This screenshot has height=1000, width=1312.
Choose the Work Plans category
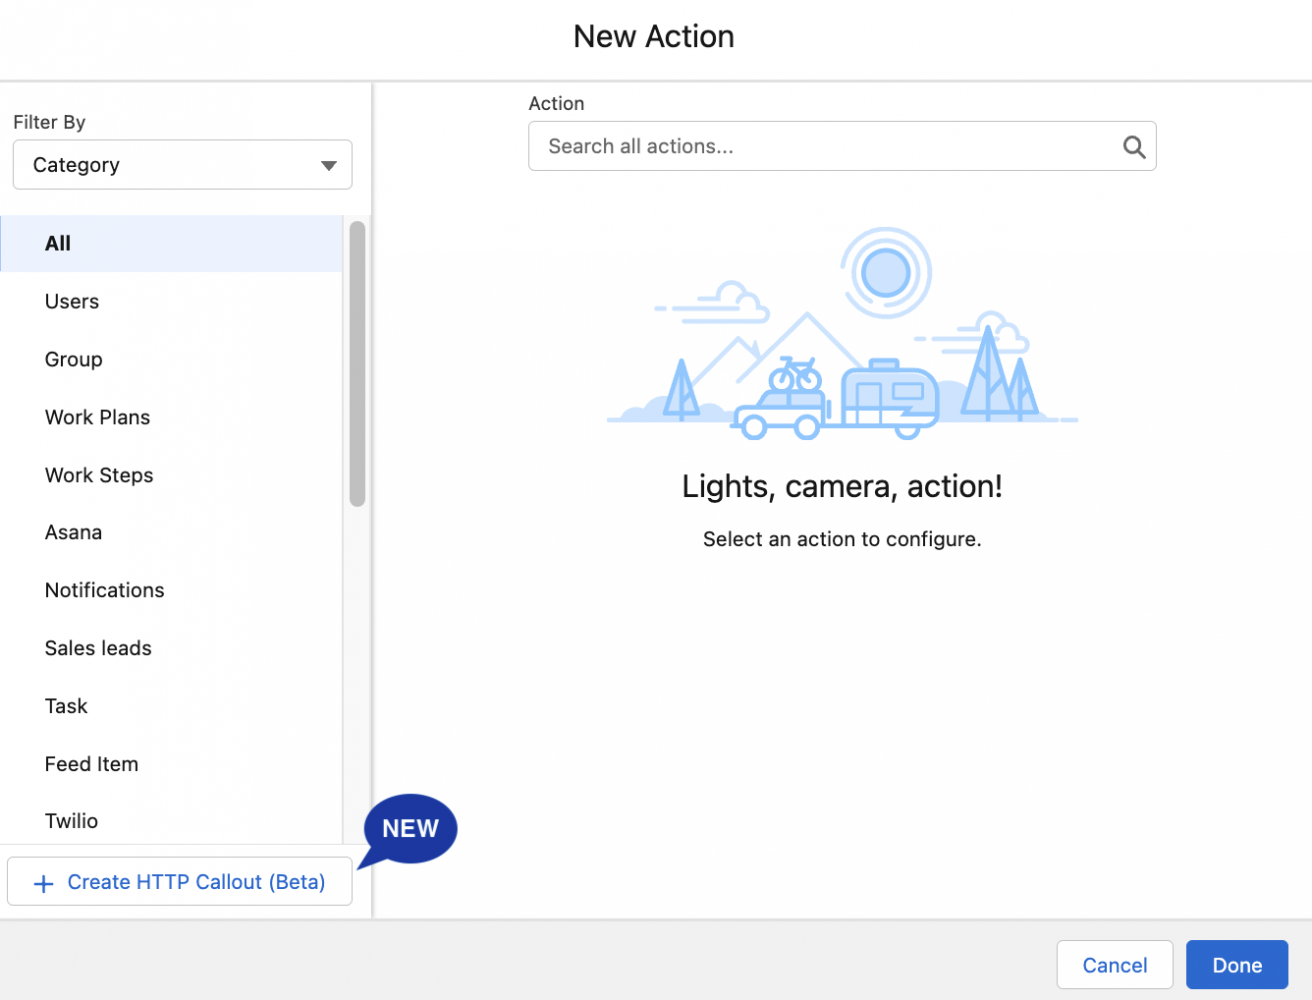point(171,417)
